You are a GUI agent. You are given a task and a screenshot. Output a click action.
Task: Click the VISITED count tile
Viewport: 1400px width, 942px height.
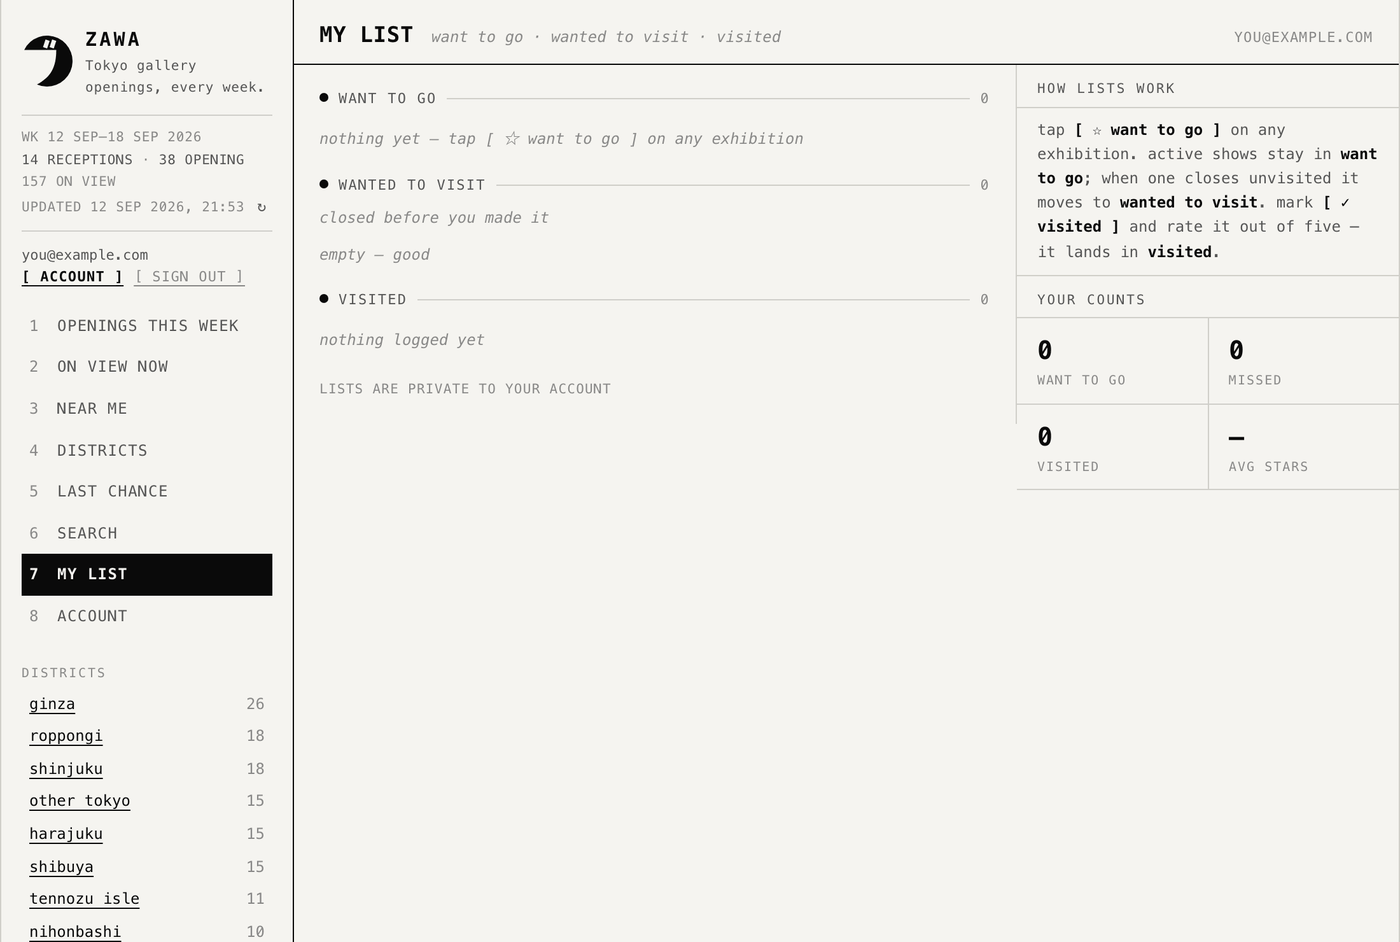pos(1112,447)
